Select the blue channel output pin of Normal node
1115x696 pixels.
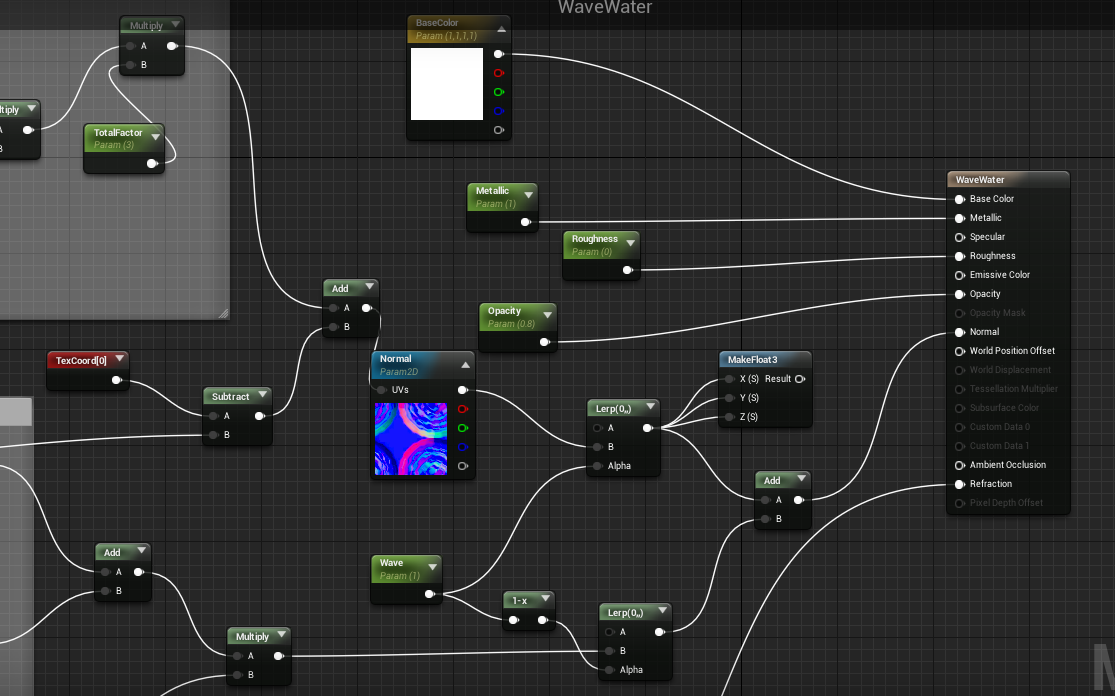click(462, 447)
